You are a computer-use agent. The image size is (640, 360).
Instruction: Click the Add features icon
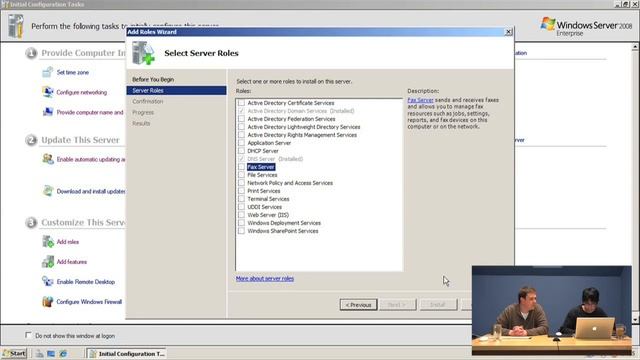tap(47, 262)
